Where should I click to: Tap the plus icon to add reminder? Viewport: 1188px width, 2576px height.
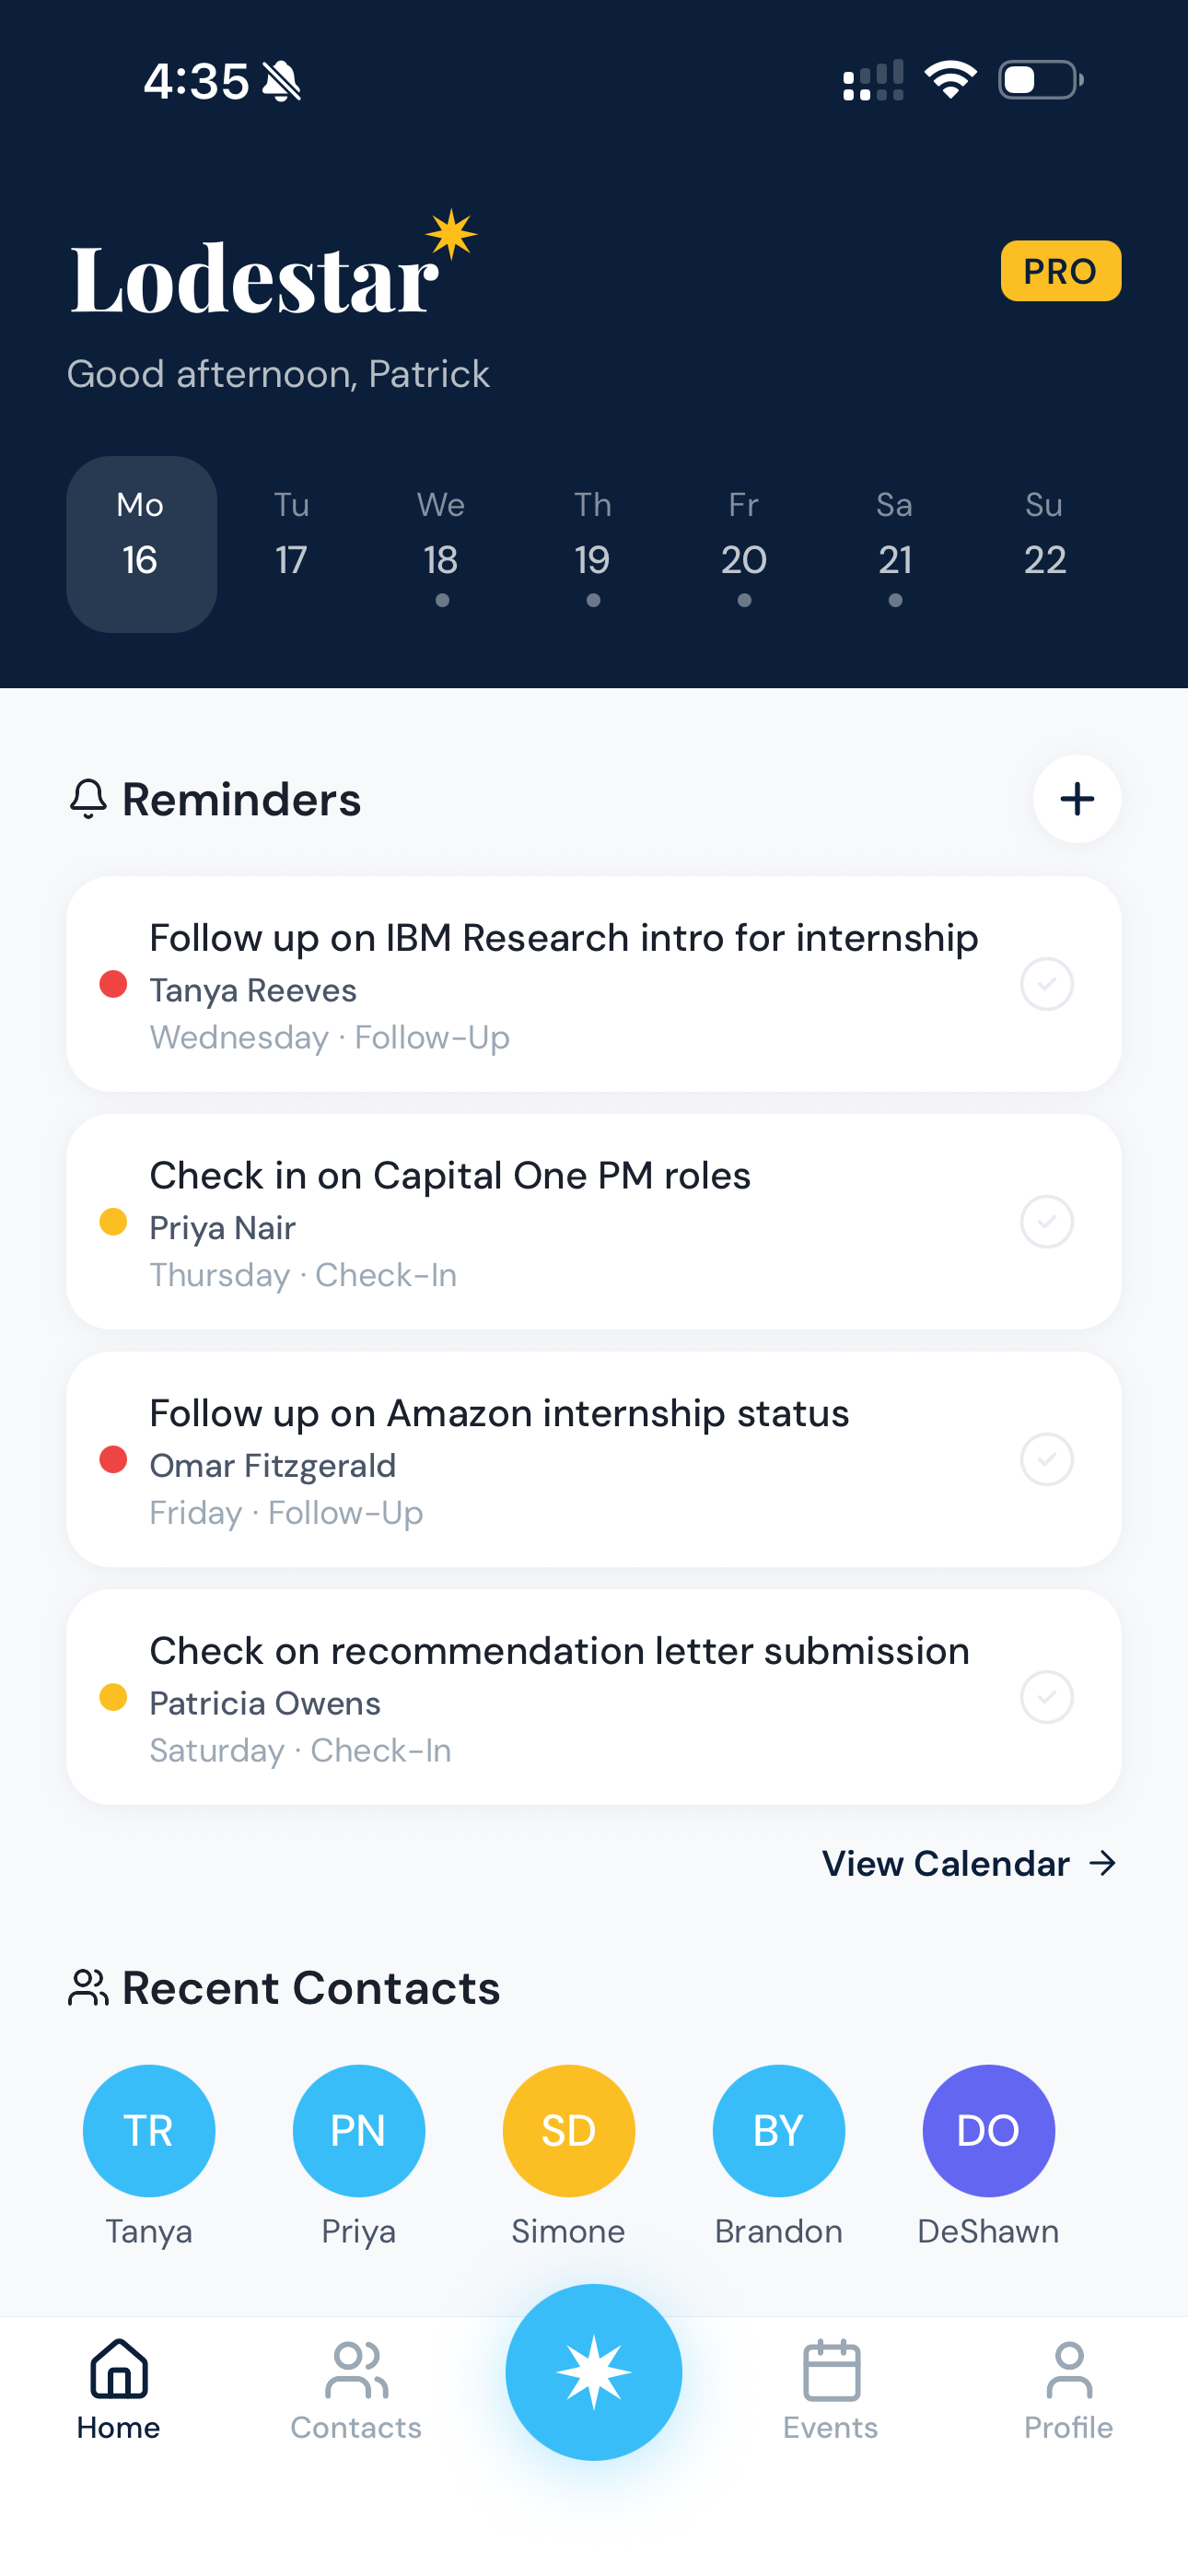1076,798
